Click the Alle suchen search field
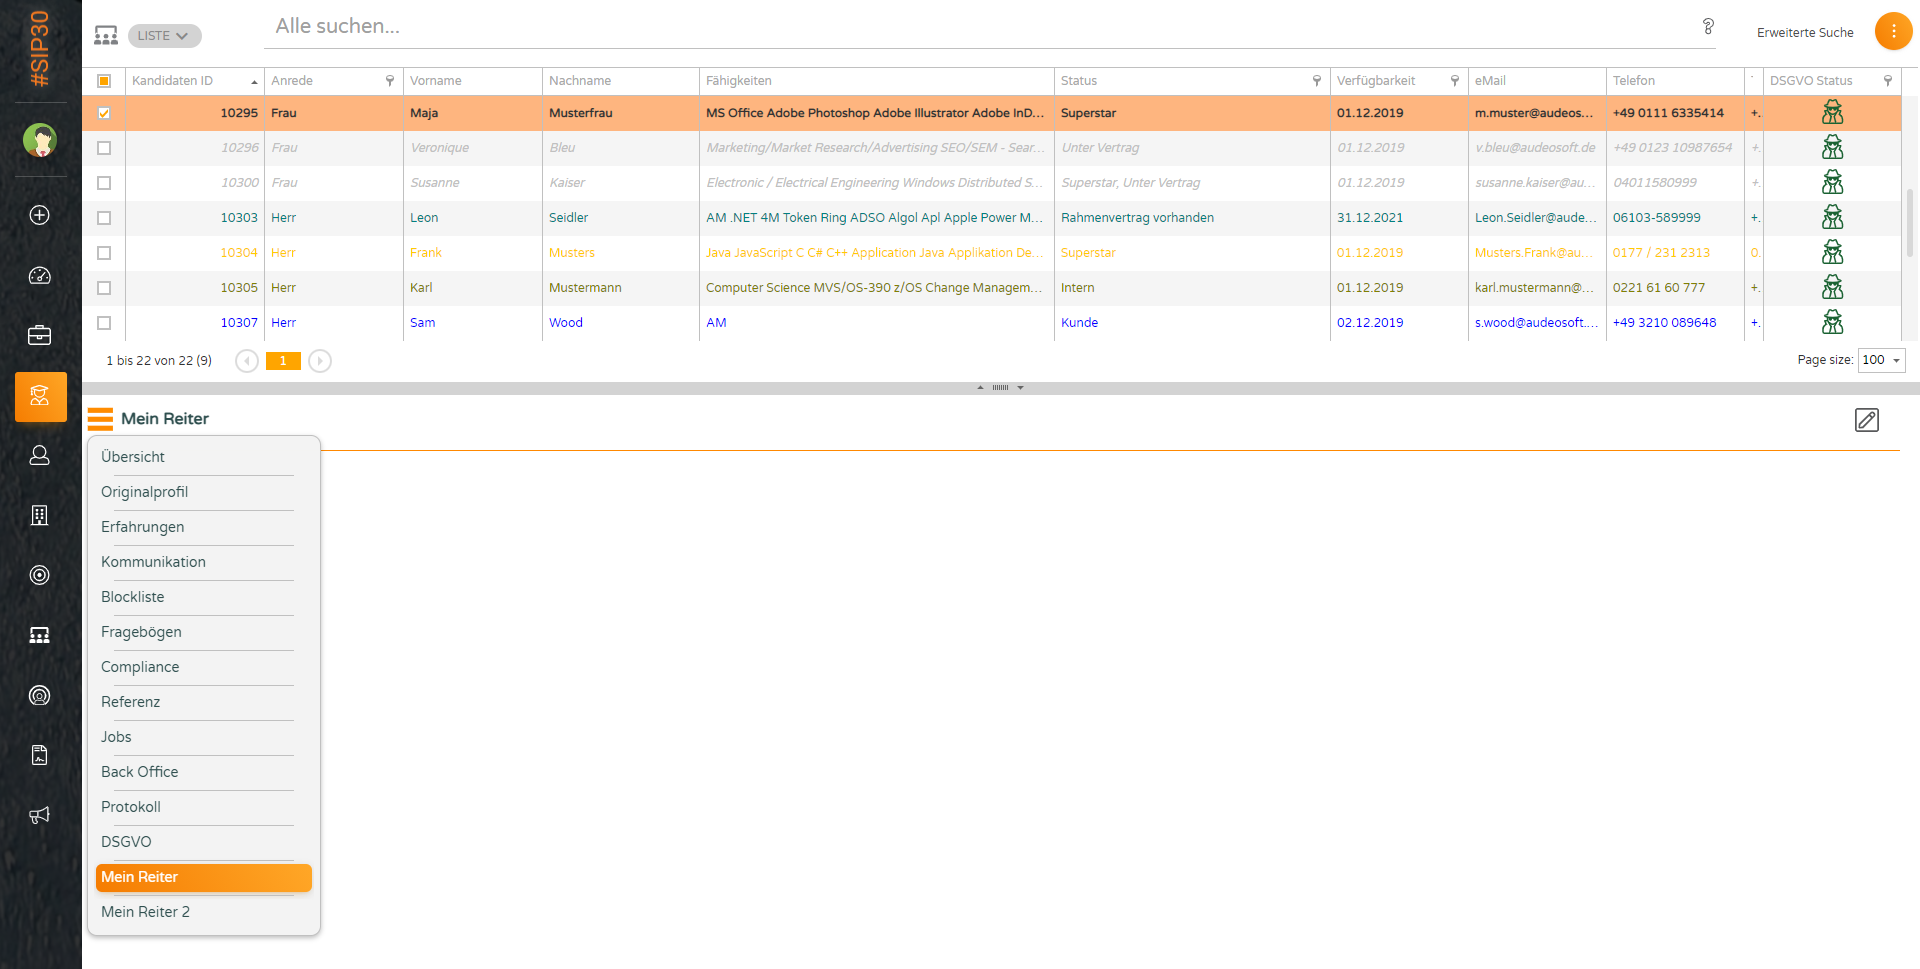This screenshot has height=969, width=1920. [x=980, y=27]
